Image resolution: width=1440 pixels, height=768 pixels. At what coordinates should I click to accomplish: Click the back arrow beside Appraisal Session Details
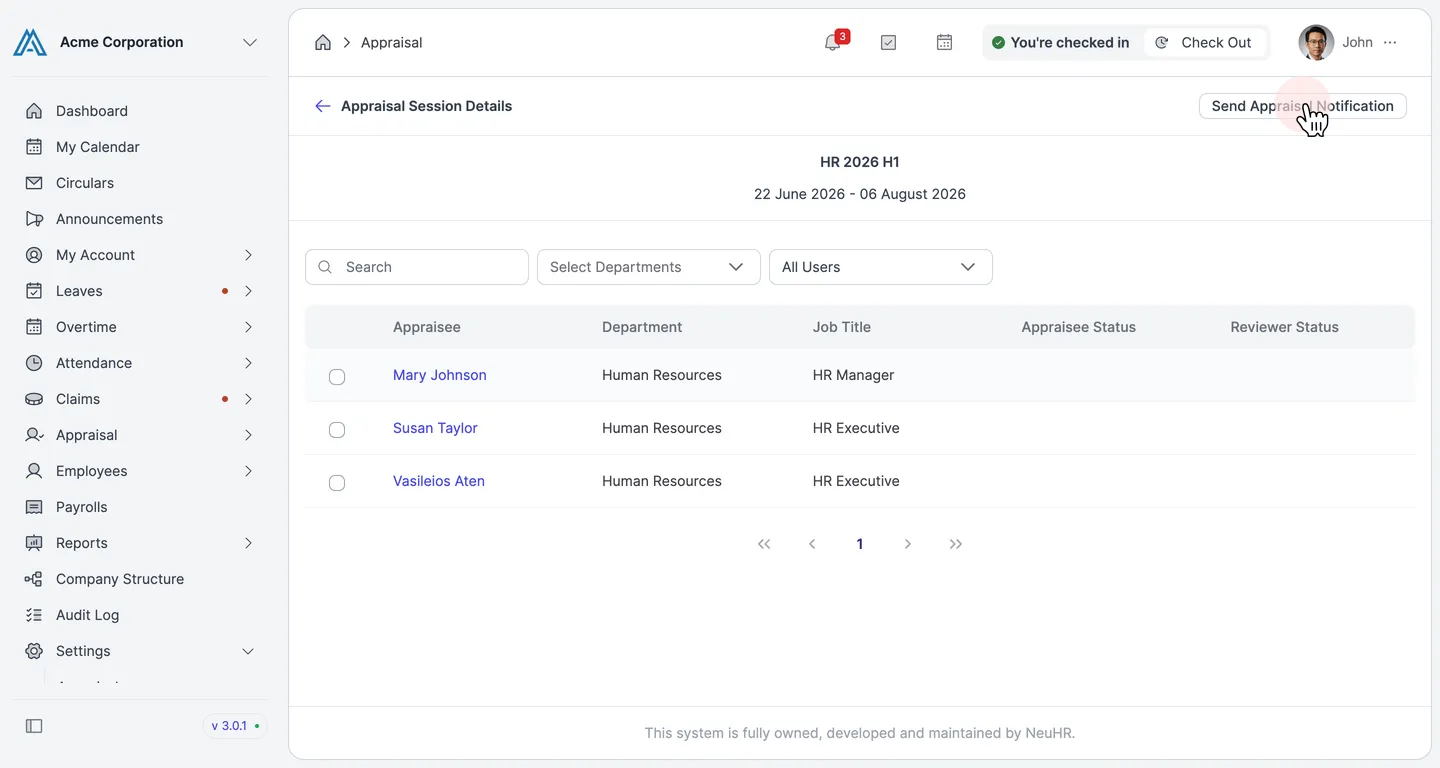[322, 106]
